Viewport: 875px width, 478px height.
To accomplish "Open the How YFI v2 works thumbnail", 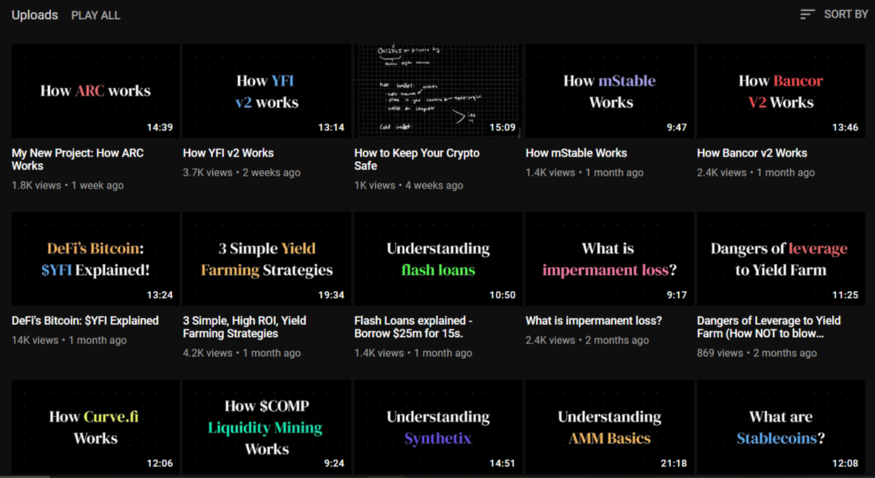I will pyautogui.click(x=266, y=91).
